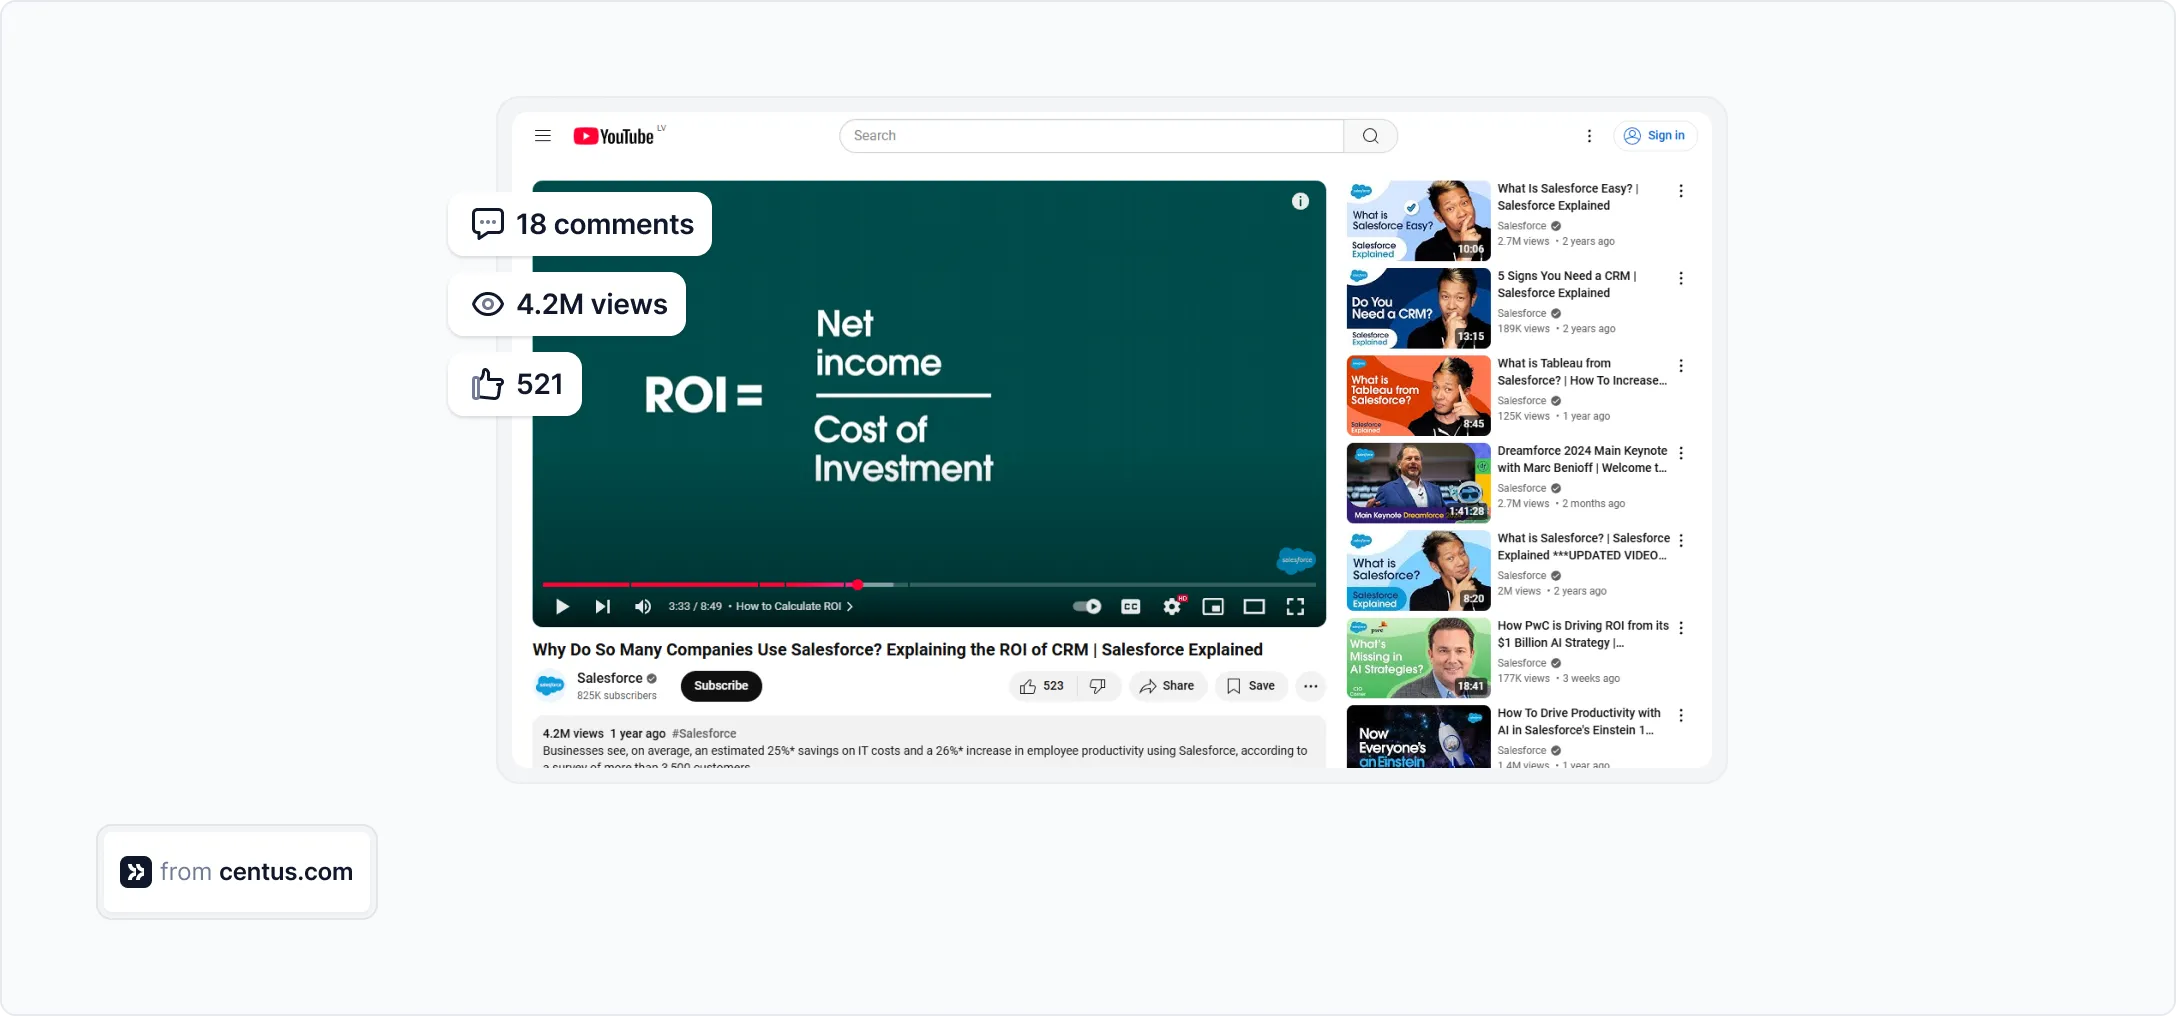The width and height of the screenshot is (2176, 1016).
Task: Activate miniplayer mode
Action: tap(1212, 607)
